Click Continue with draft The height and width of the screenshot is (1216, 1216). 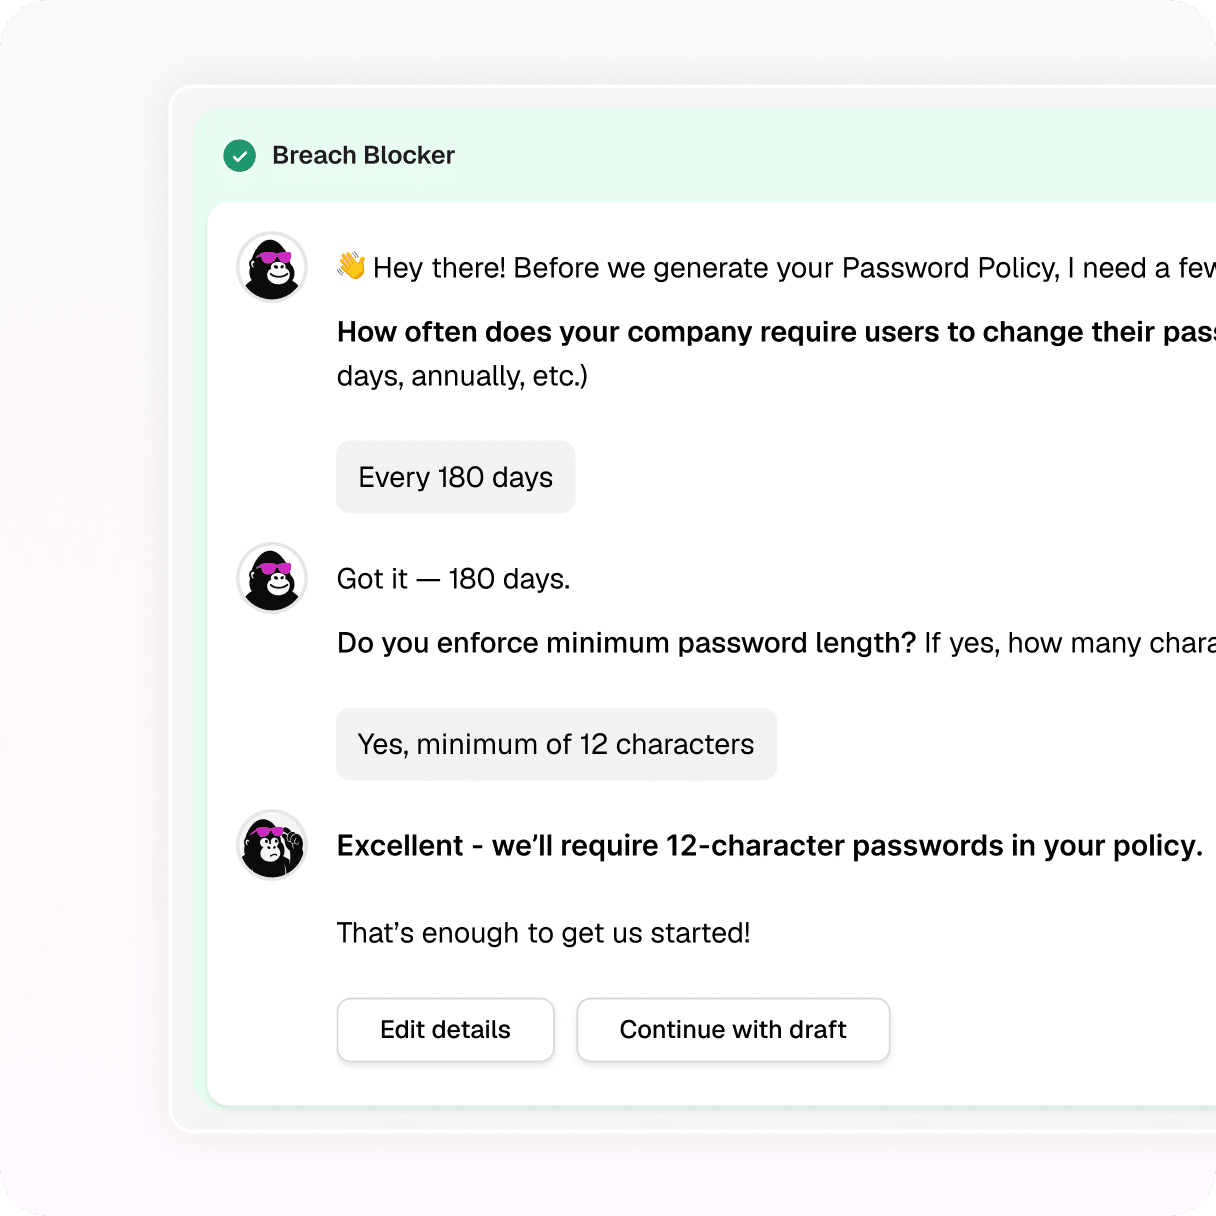(733, 1030)
